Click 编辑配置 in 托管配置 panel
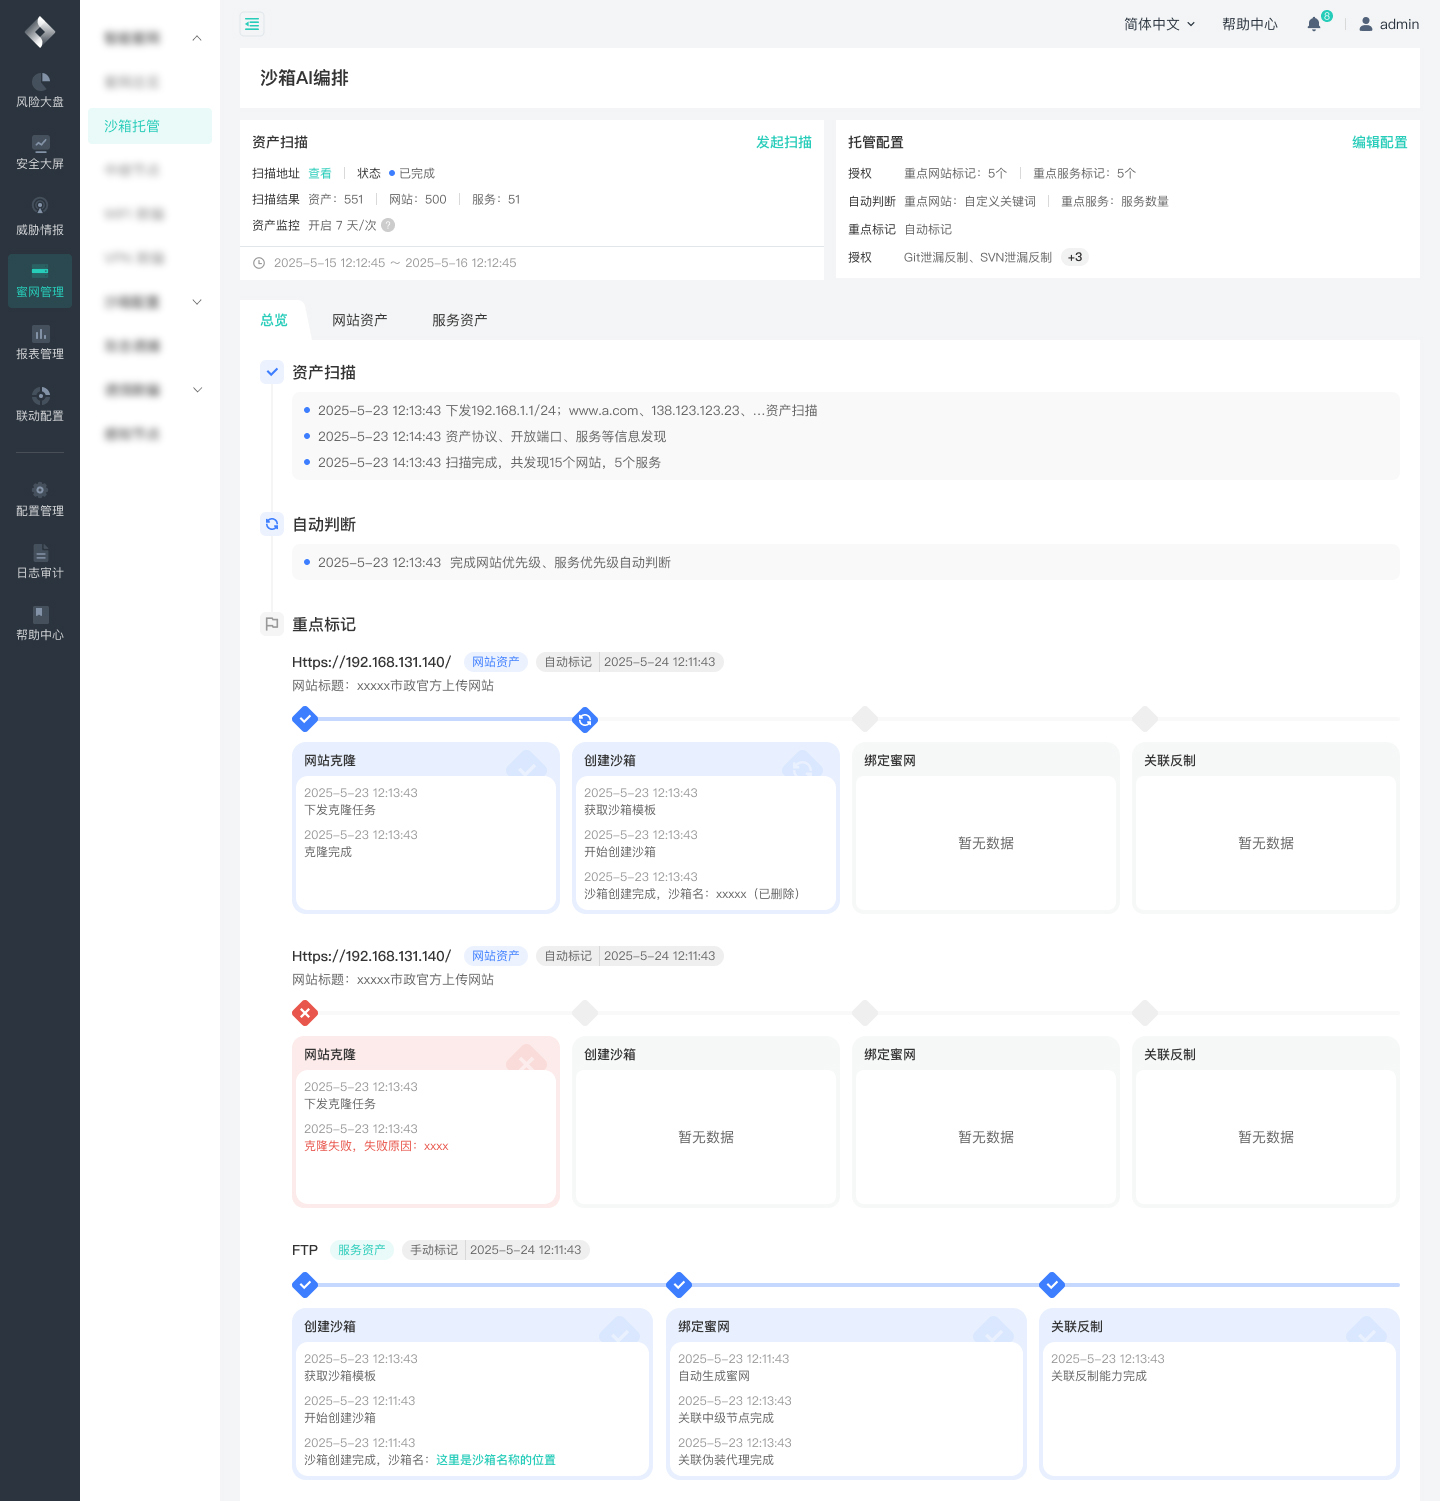Screen dimensions: 1440x1501 click(1379, 142)
